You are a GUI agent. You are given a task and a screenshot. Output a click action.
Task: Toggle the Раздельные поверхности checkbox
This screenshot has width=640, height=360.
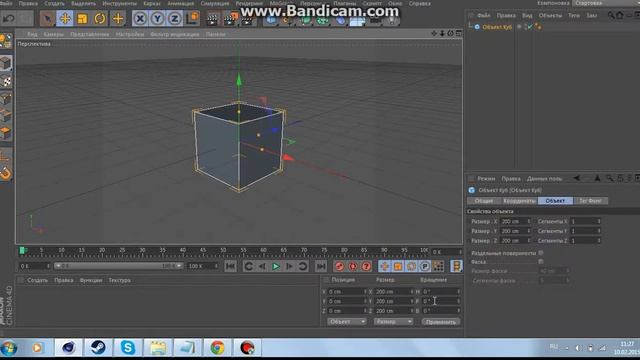541,253
